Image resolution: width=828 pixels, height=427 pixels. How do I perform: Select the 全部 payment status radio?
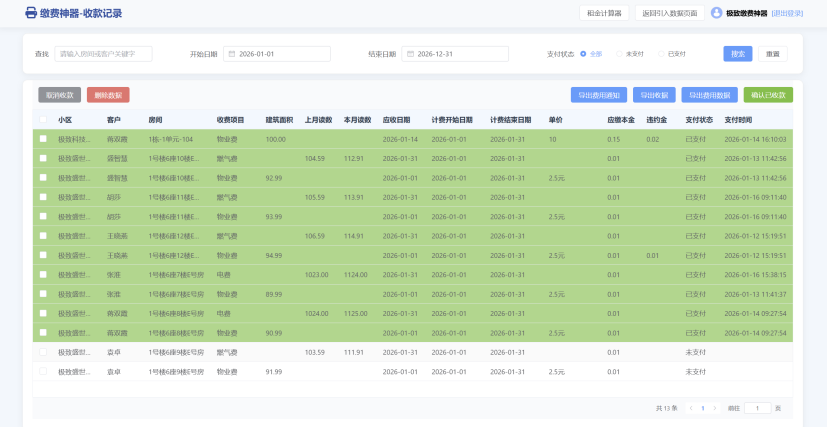pyautogui.click(x=583, y=54)
